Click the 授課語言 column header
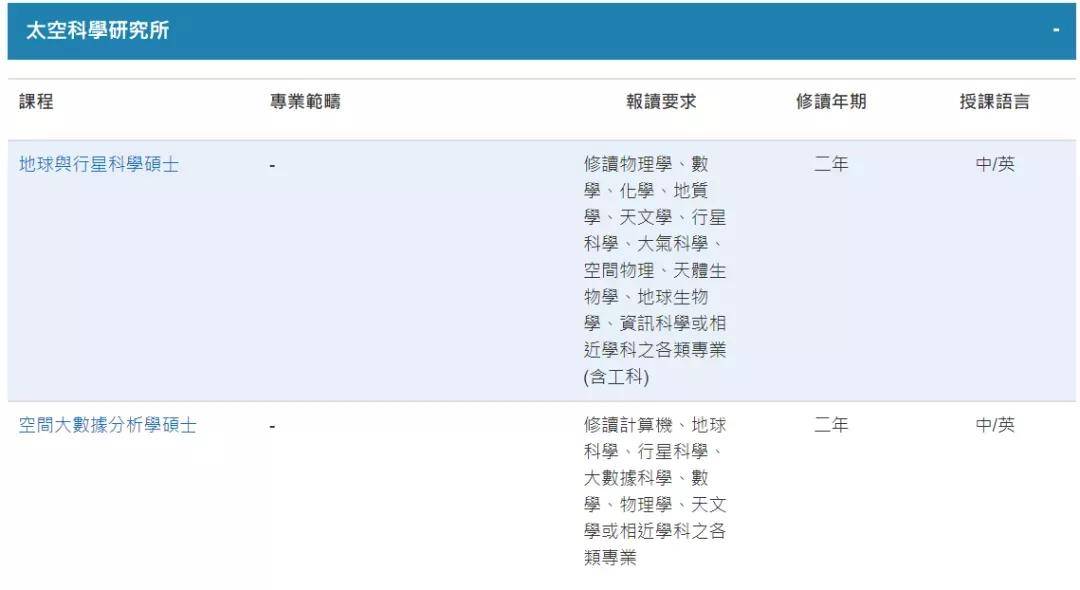1080x590 pixels. (994, 102)
